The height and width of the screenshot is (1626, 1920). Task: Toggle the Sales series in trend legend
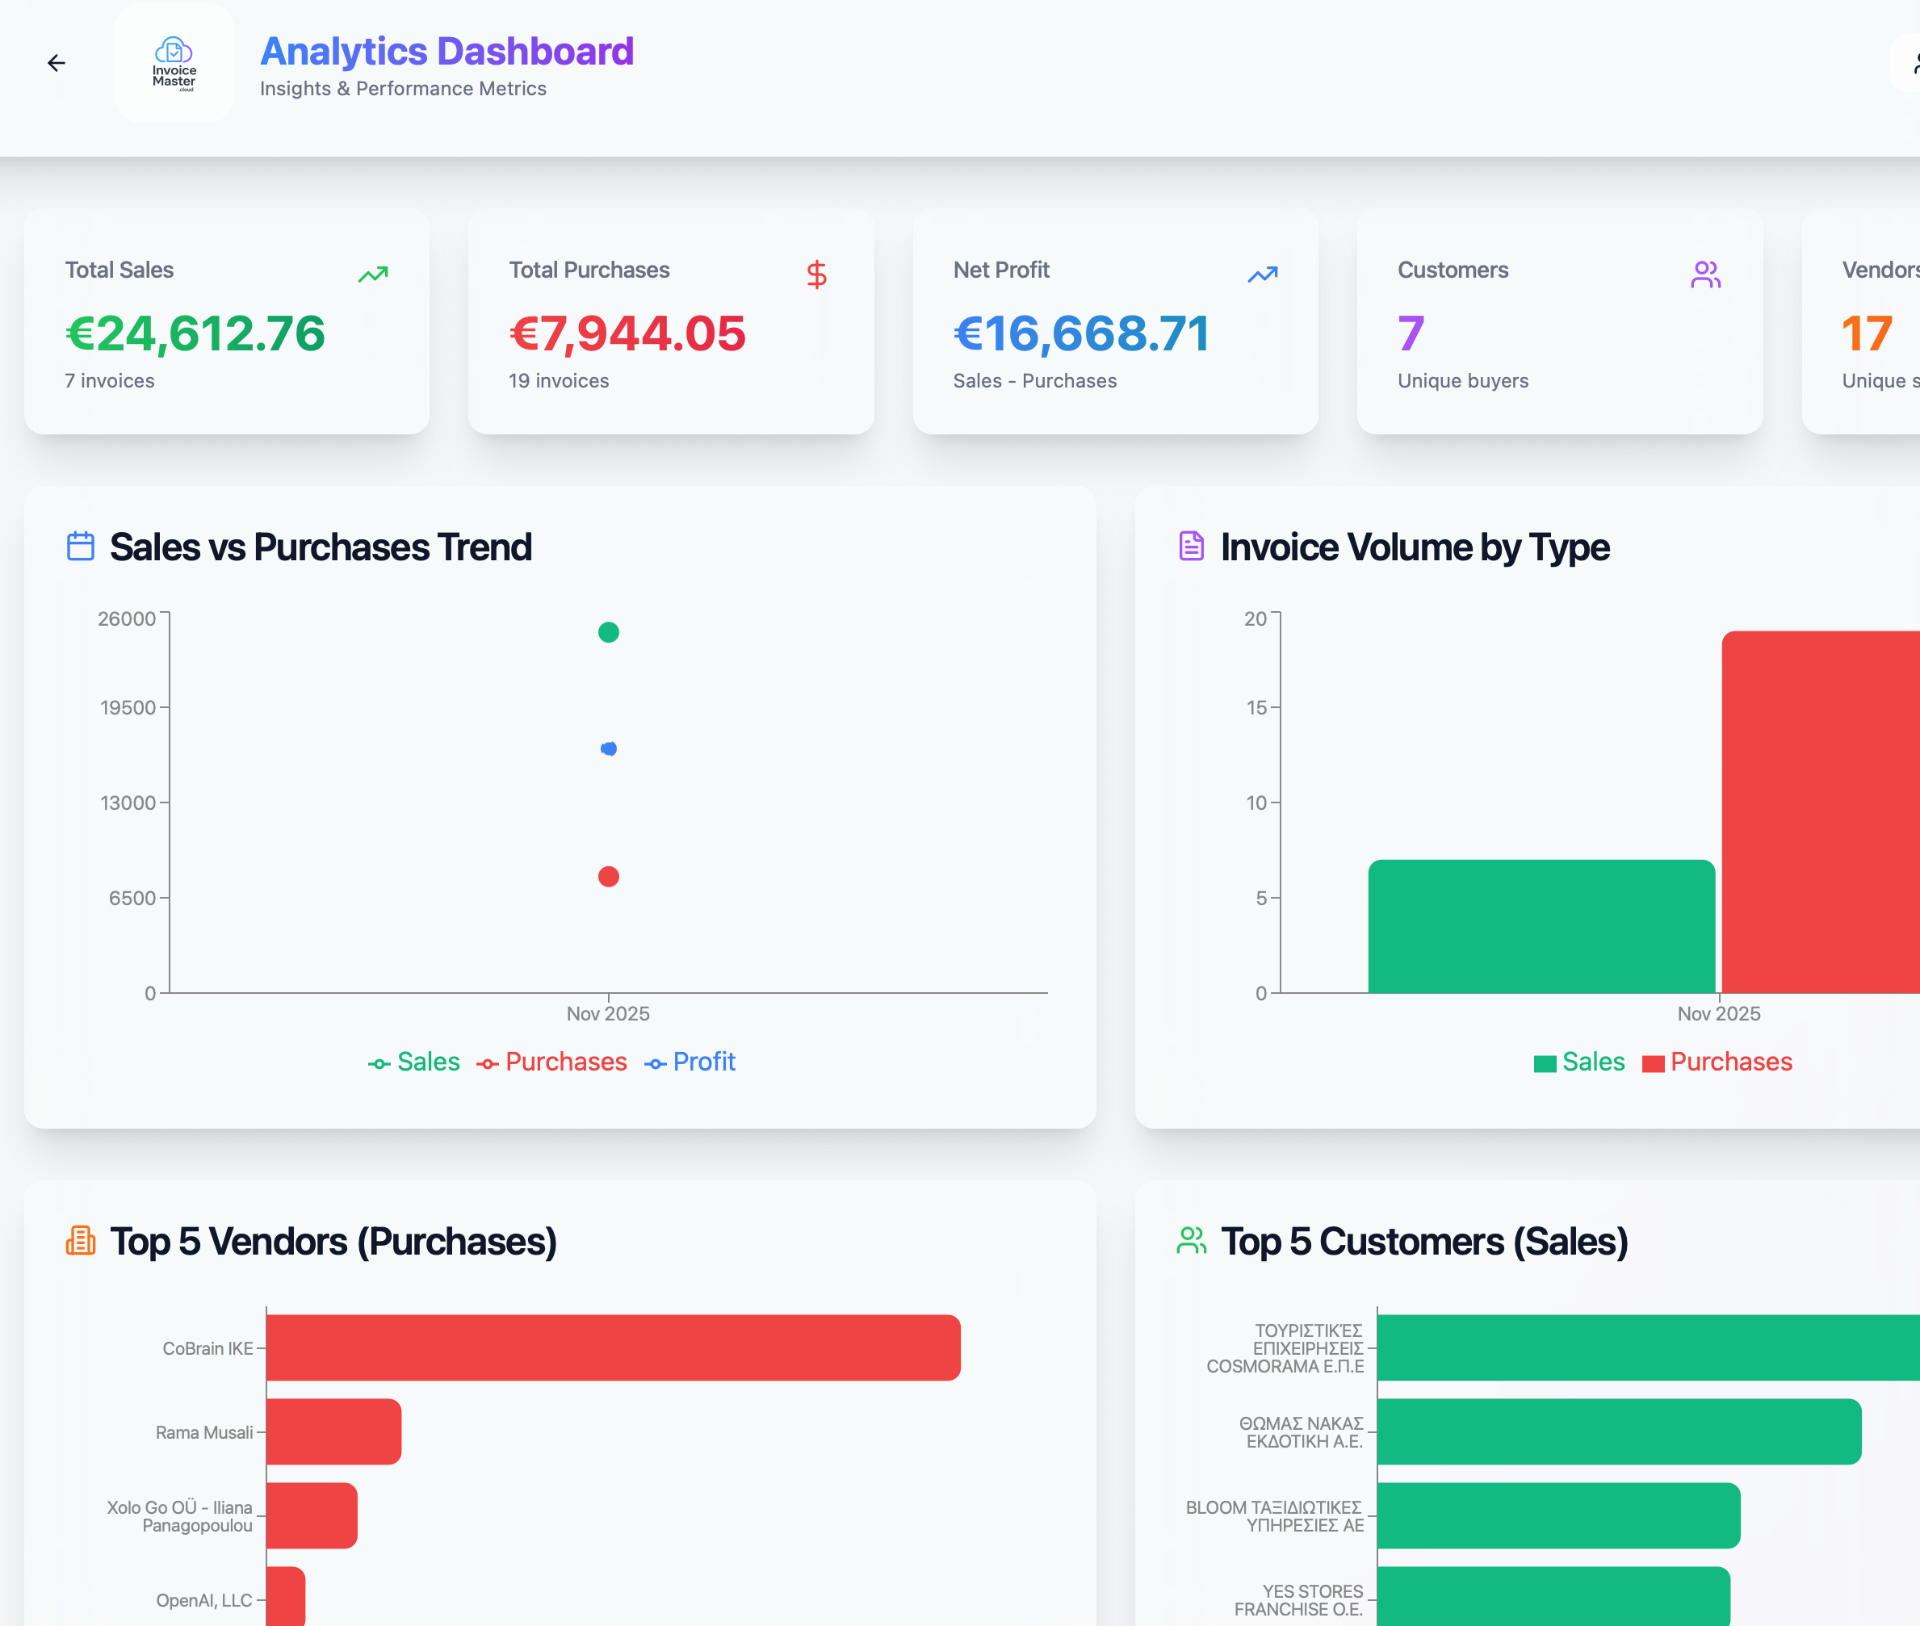pyautogui.click(x=414, y=1062)
